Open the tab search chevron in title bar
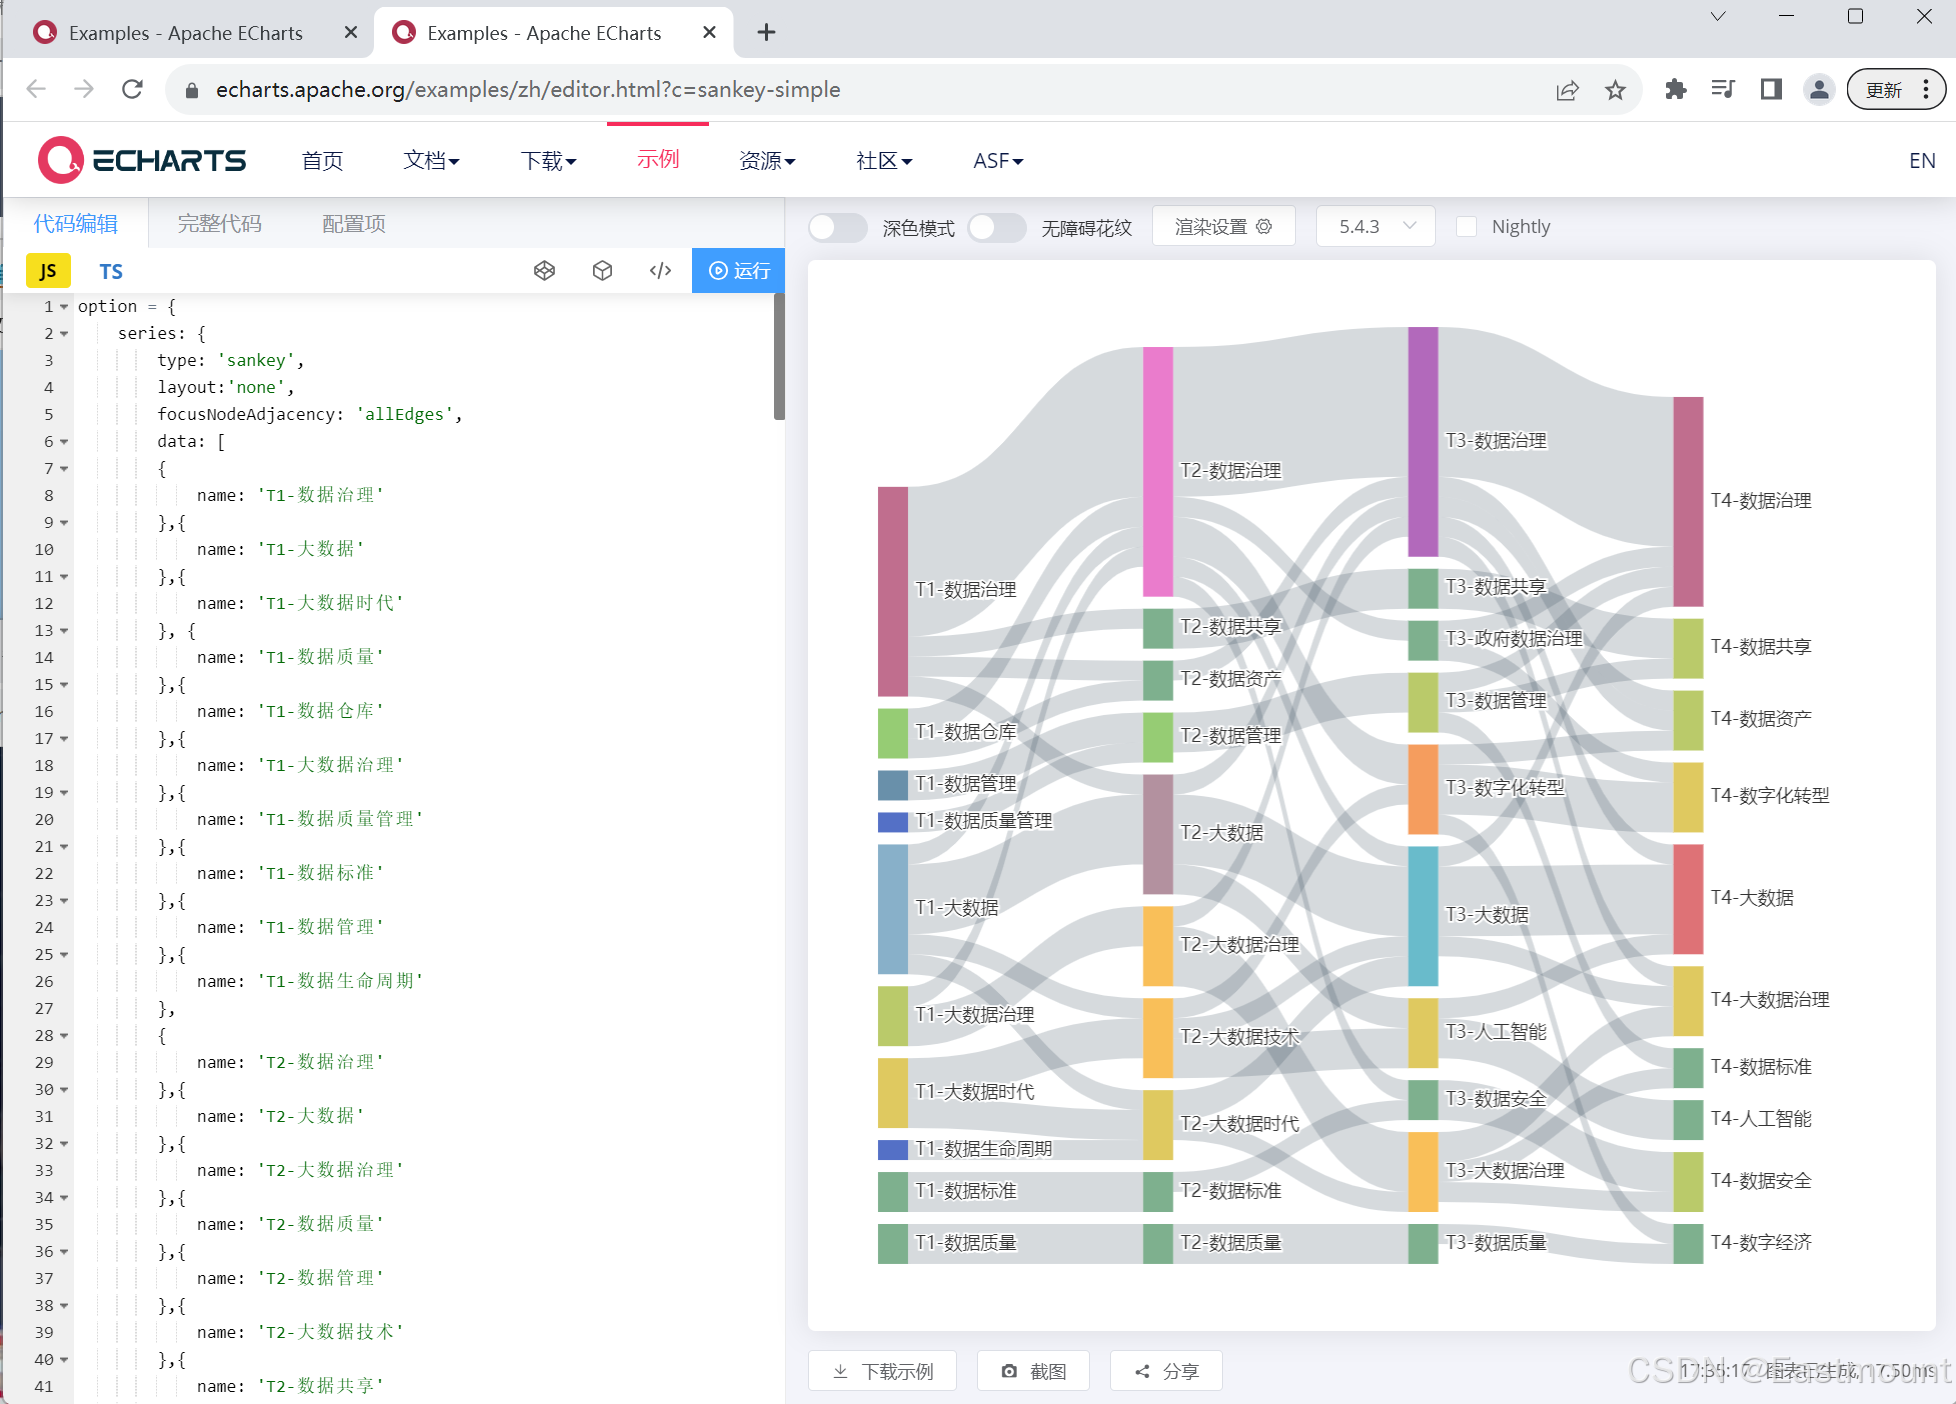The height and width of the screenshot is (1404, 1956). [1718, 17]
